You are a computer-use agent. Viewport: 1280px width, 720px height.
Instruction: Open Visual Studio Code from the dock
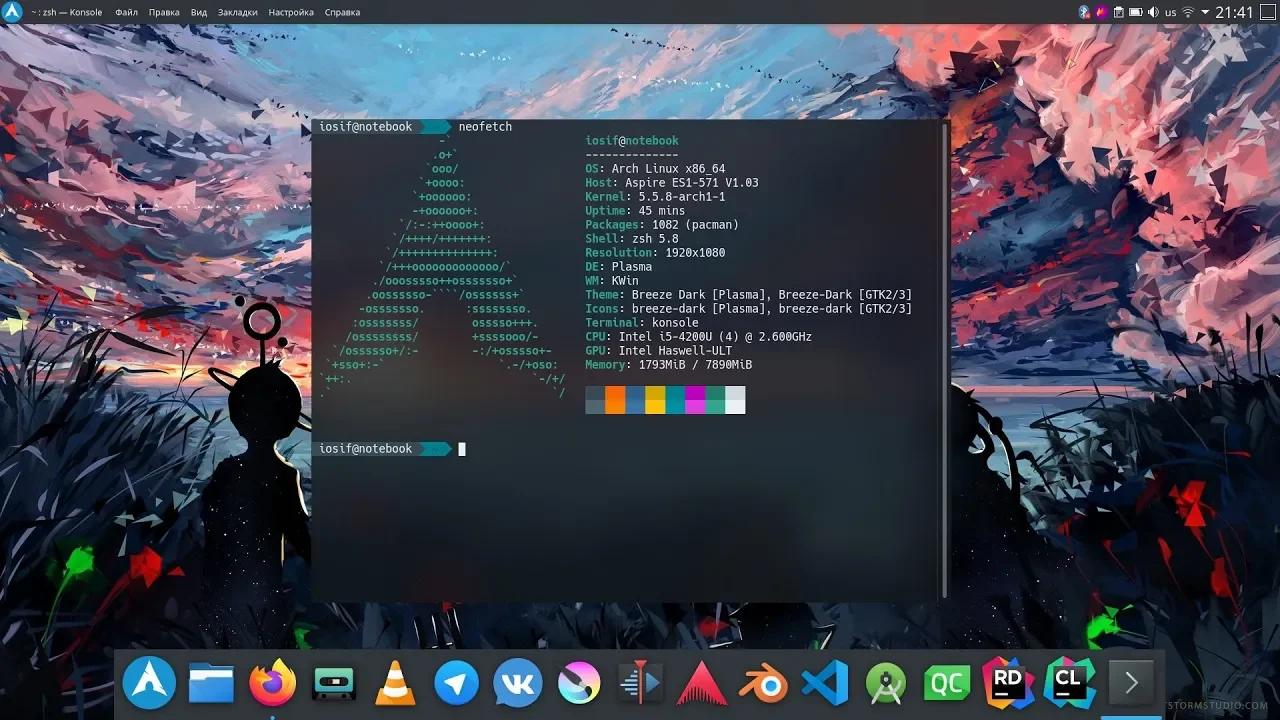point(823,683)
